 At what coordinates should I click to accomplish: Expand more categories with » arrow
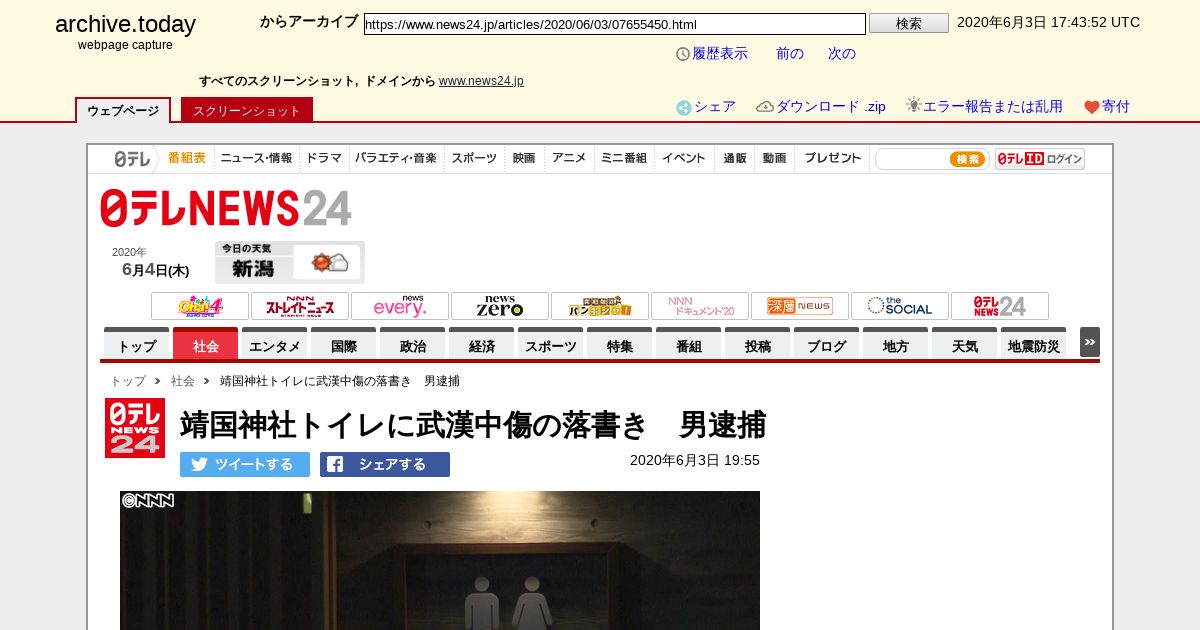tap(1090, 342)
